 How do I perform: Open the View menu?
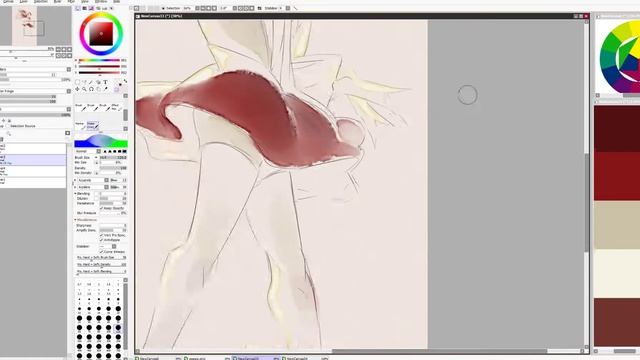click(x=84, y=2)
